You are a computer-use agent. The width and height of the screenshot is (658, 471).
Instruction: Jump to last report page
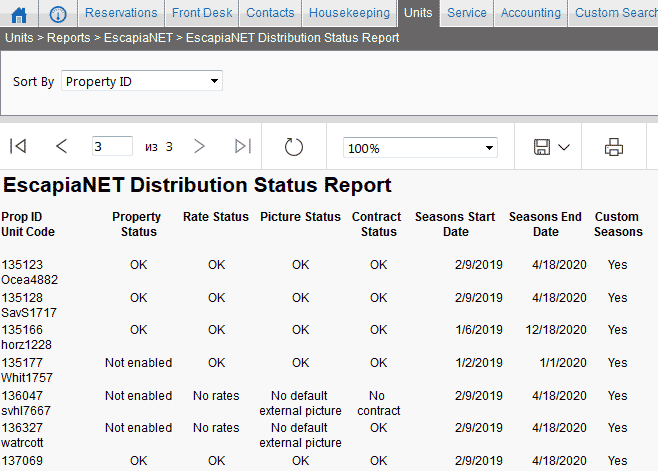243,146
